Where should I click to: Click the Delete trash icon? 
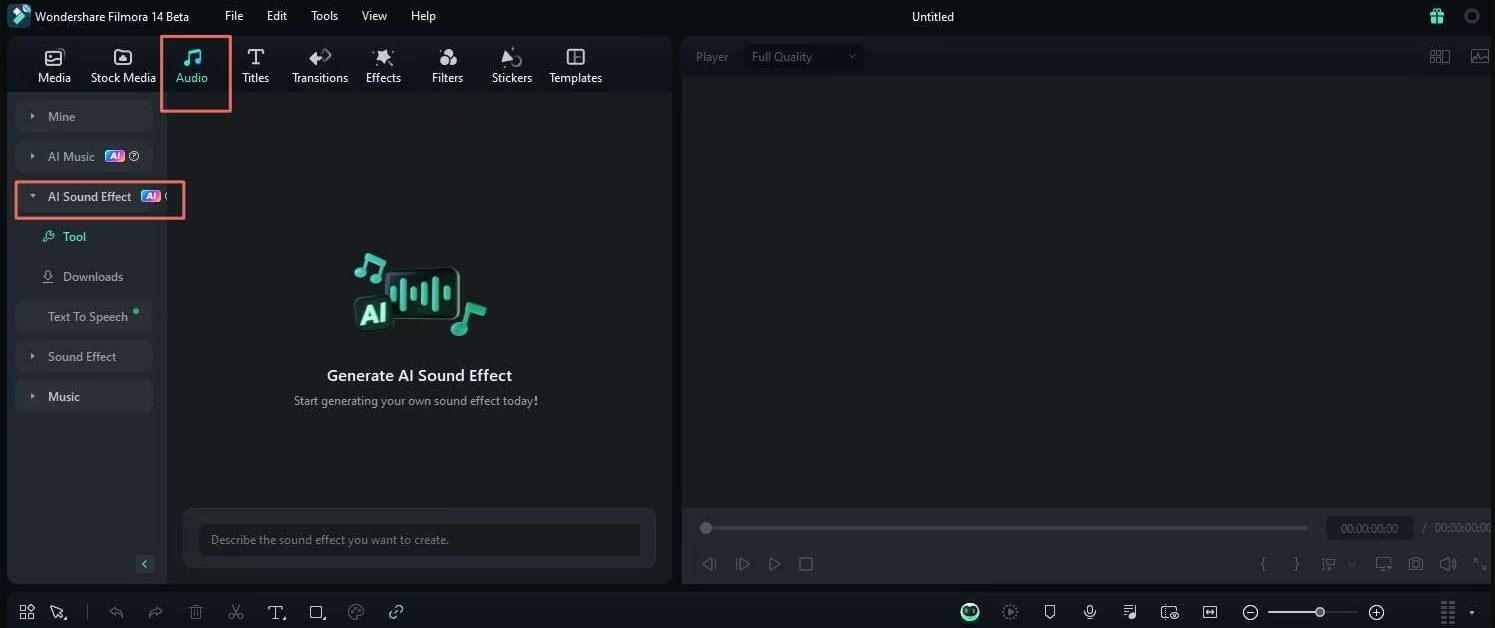(196, 611)
